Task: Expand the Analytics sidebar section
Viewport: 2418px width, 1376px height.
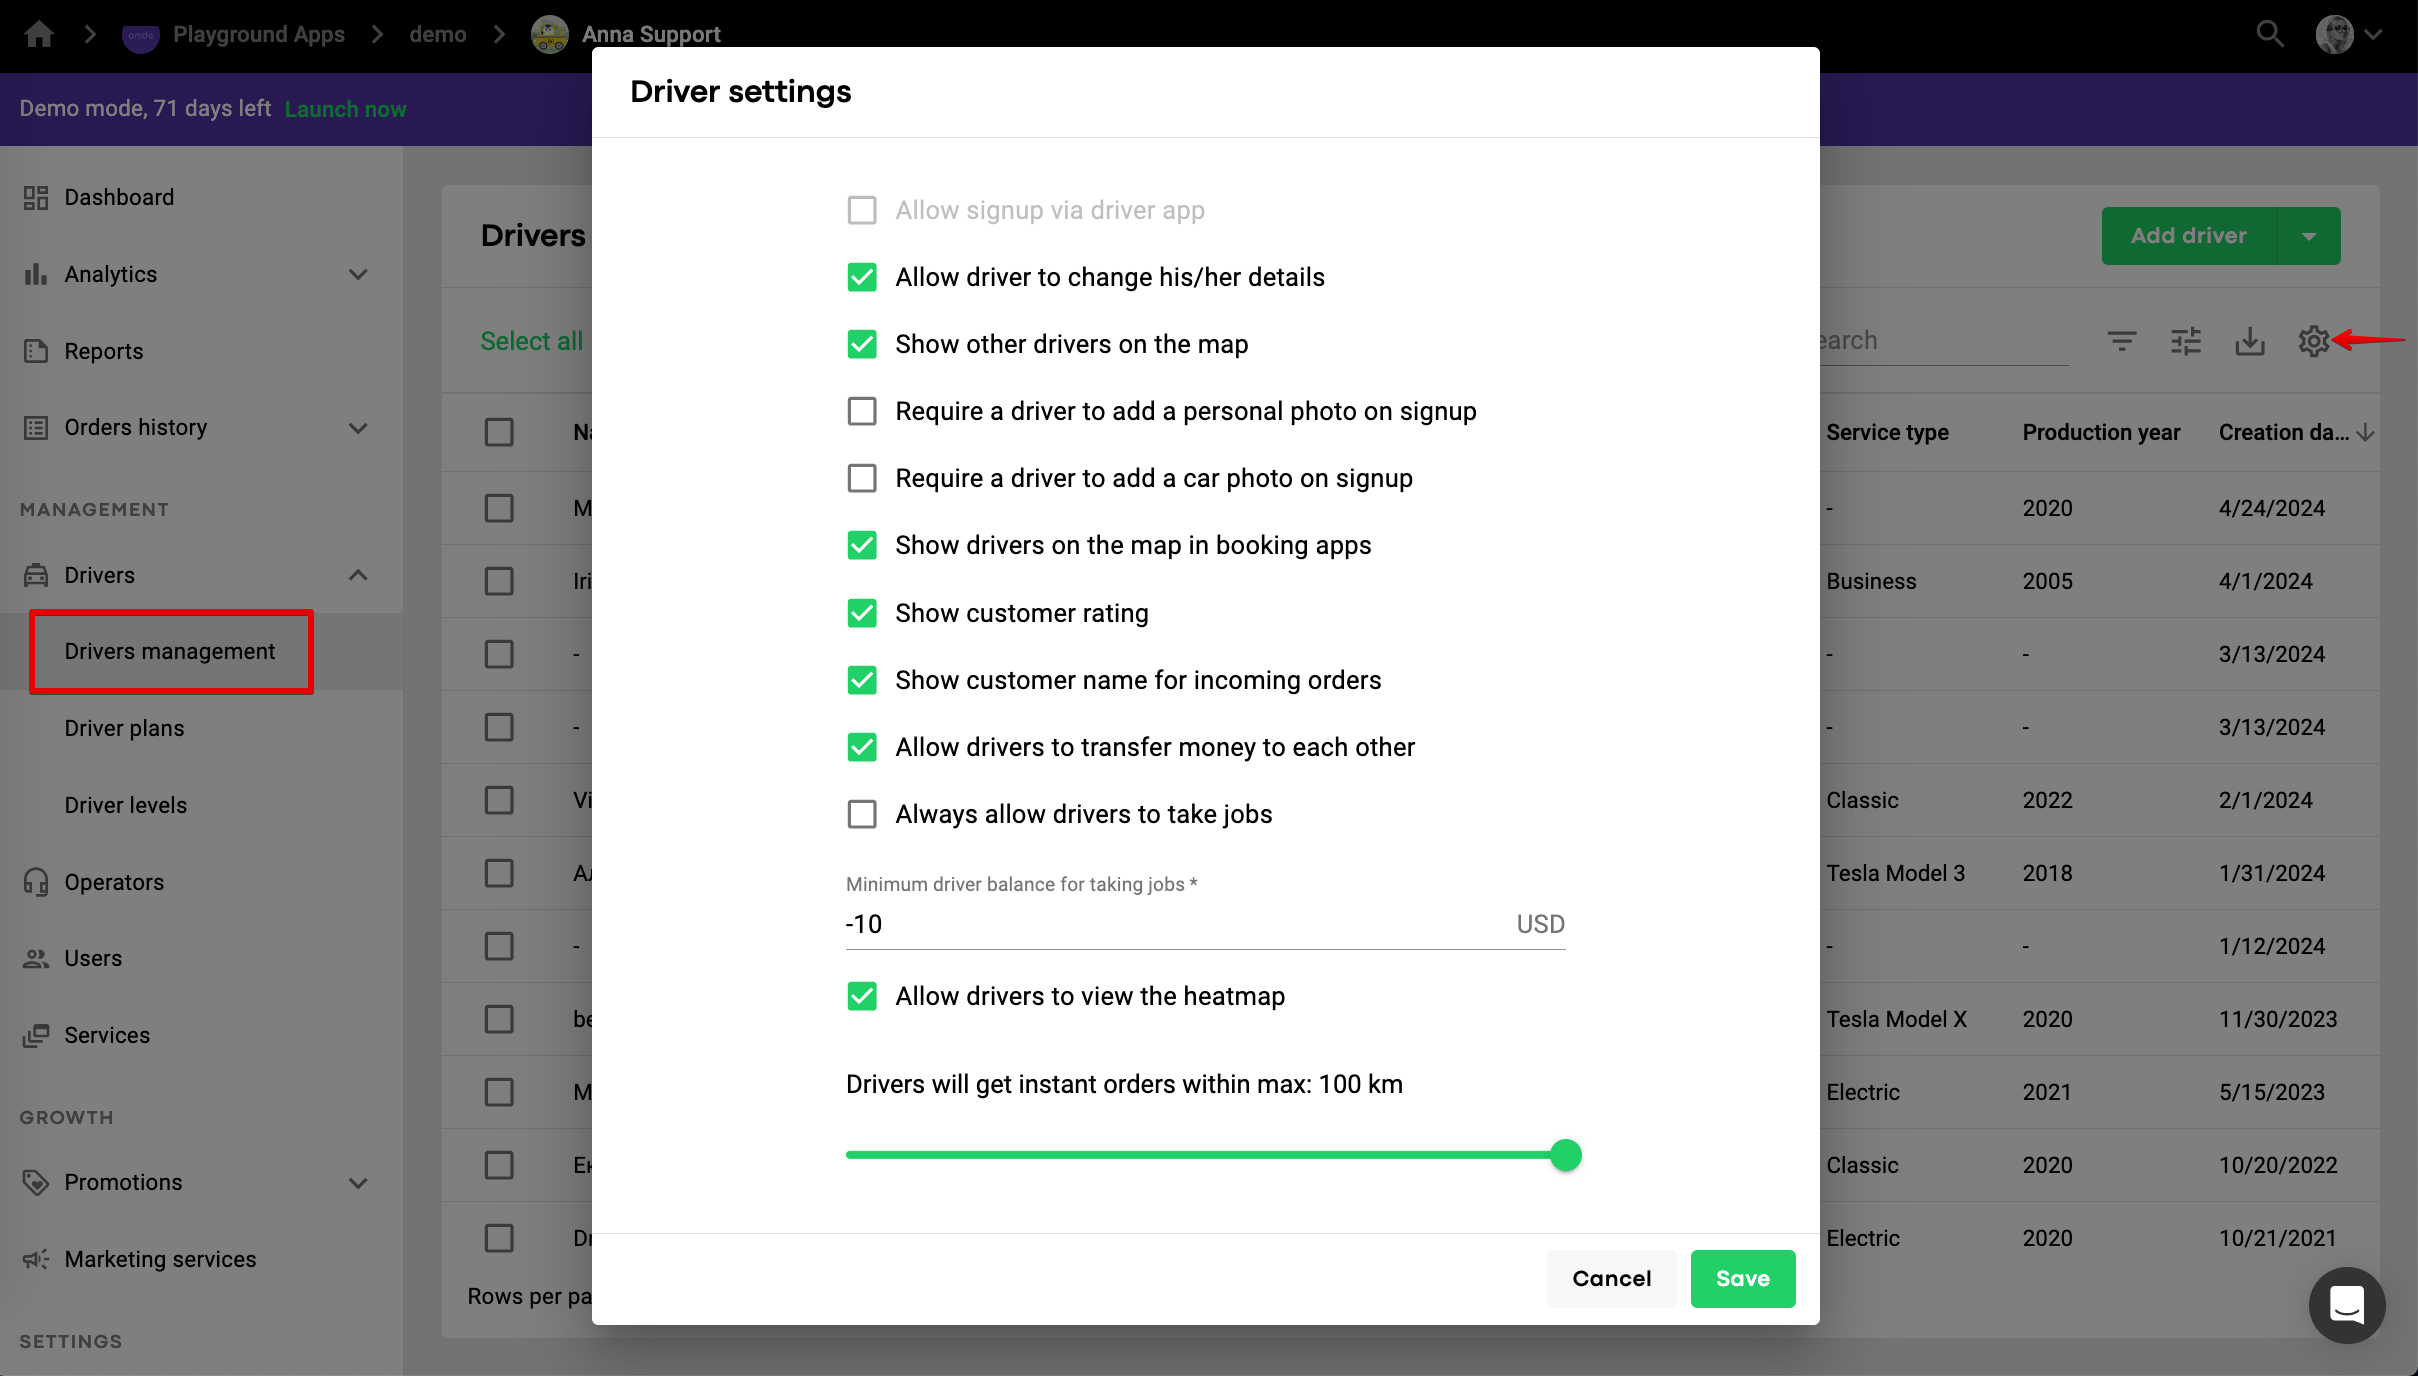Action: point(358,274)
